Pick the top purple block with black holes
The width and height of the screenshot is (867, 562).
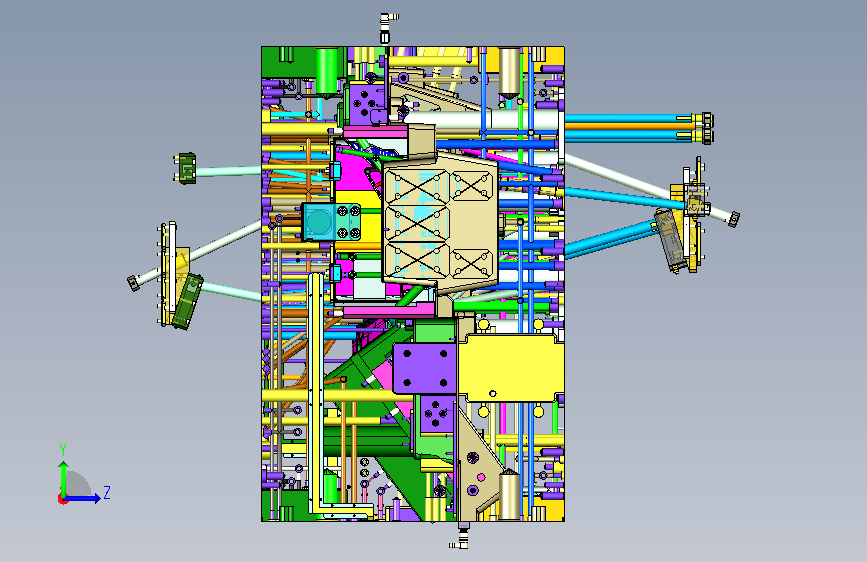(365, 103)
